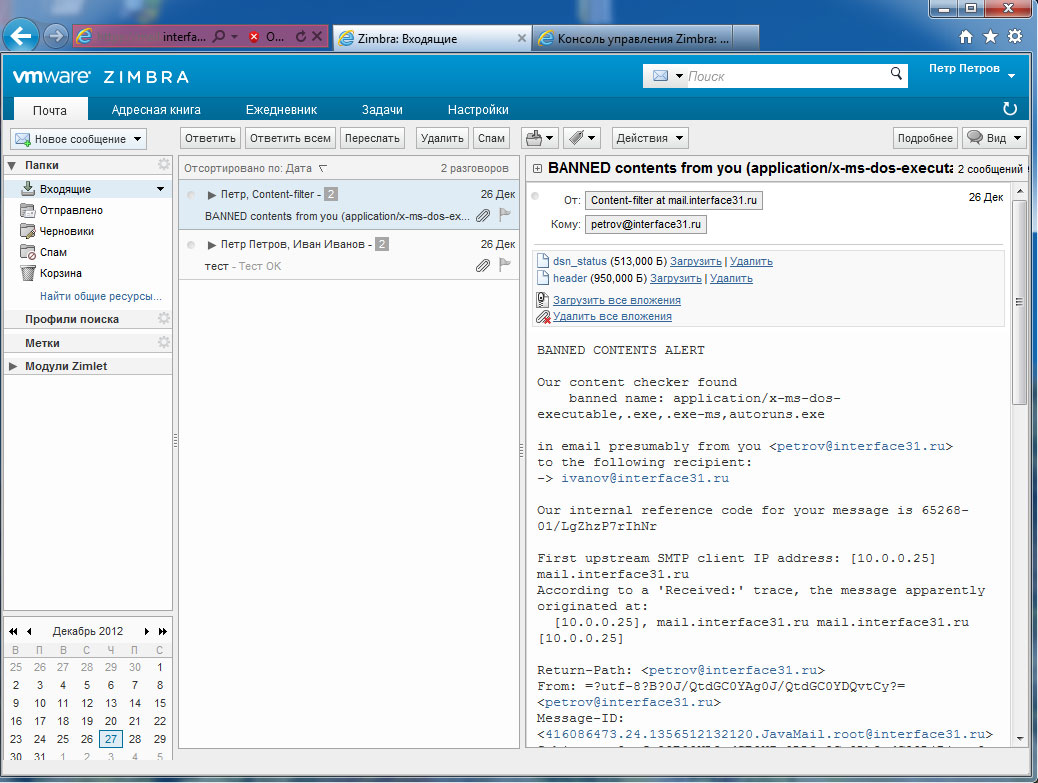This screenshot has height=783, width=1038.
Task: Open the Действия actions dropdown
Action: (x=650, y=138)
